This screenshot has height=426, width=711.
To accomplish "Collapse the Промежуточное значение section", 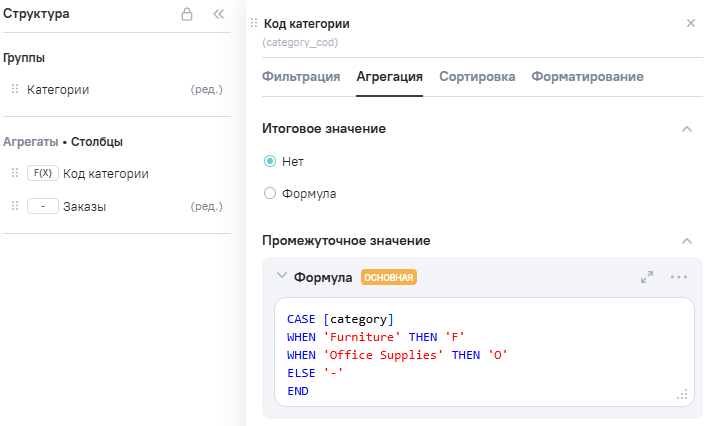I will click(x=686, y=241).
